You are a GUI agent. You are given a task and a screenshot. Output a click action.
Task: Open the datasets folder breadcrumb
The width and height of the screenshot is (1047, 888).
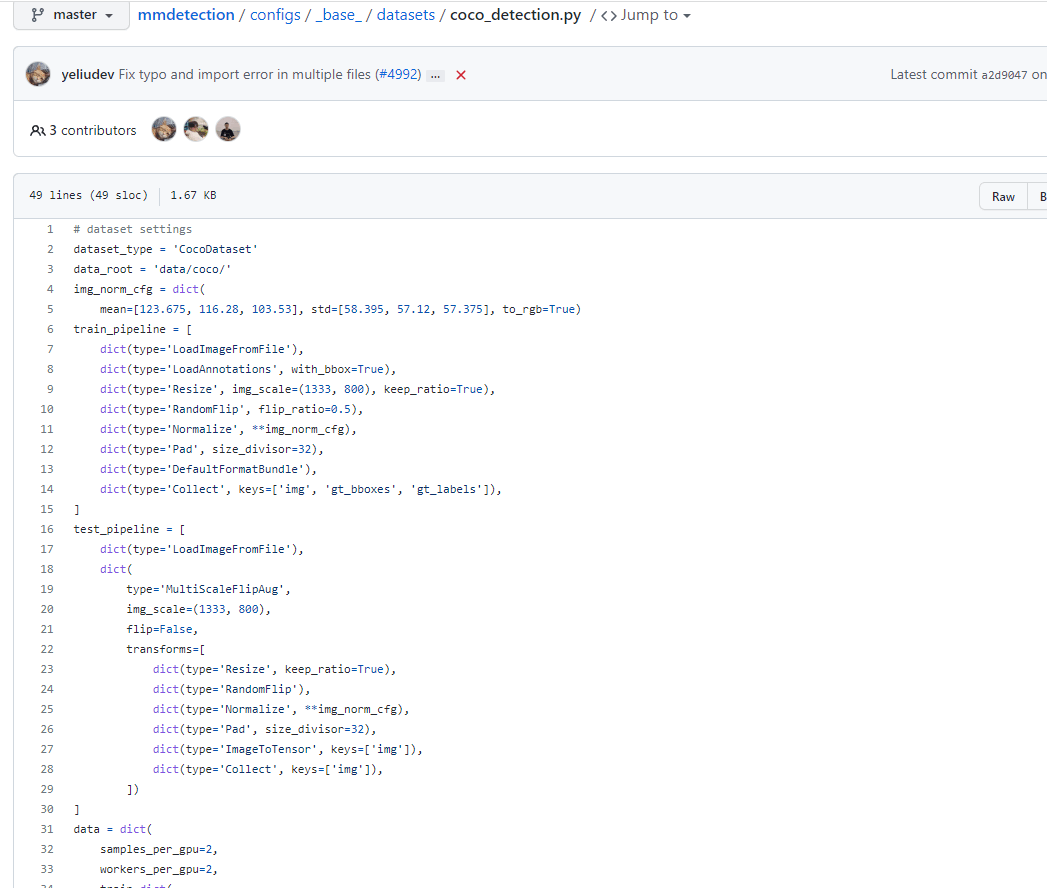tap(406, 15)
